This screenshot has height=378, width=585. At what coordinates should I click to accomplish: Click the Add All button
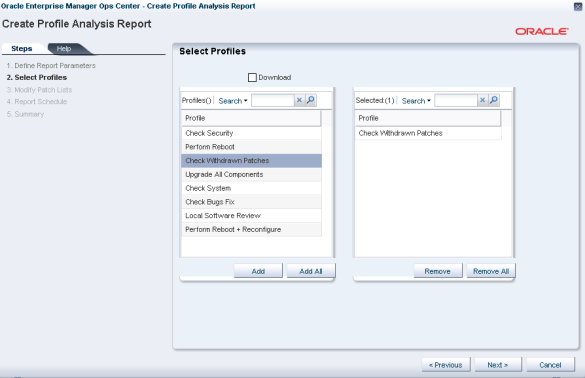(311, 271)
